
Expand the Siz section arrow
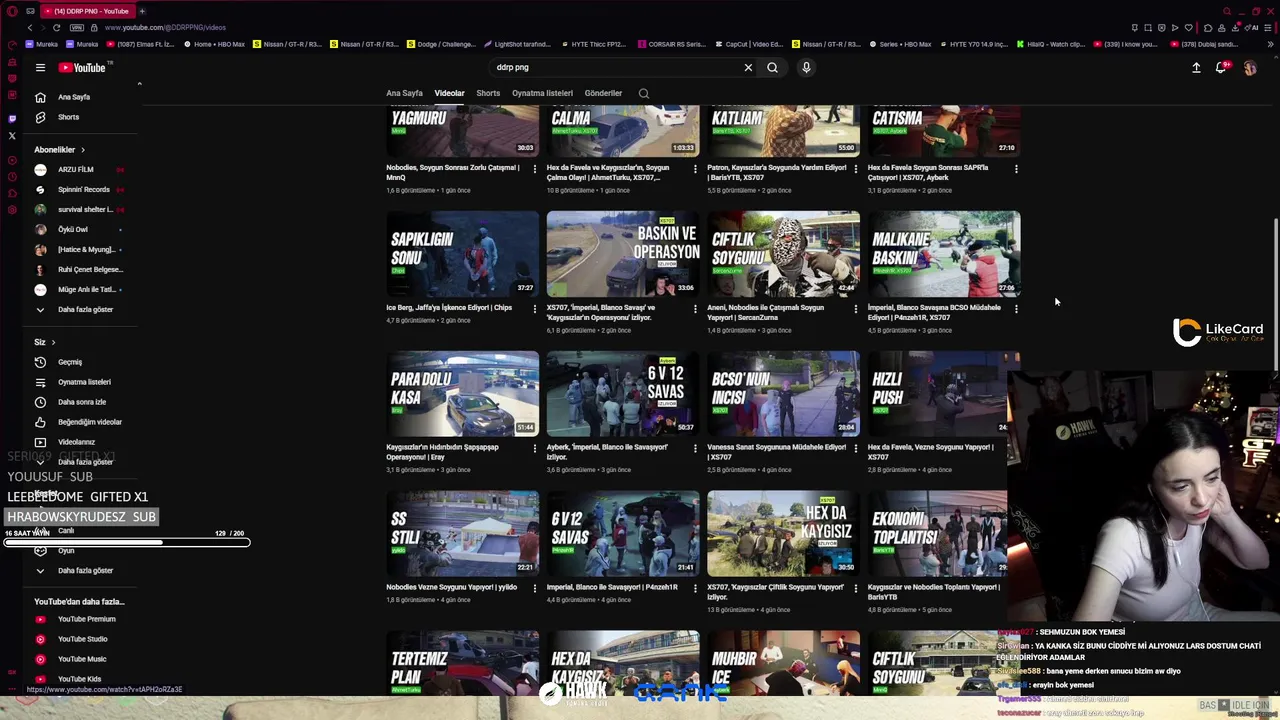[53, 342]
